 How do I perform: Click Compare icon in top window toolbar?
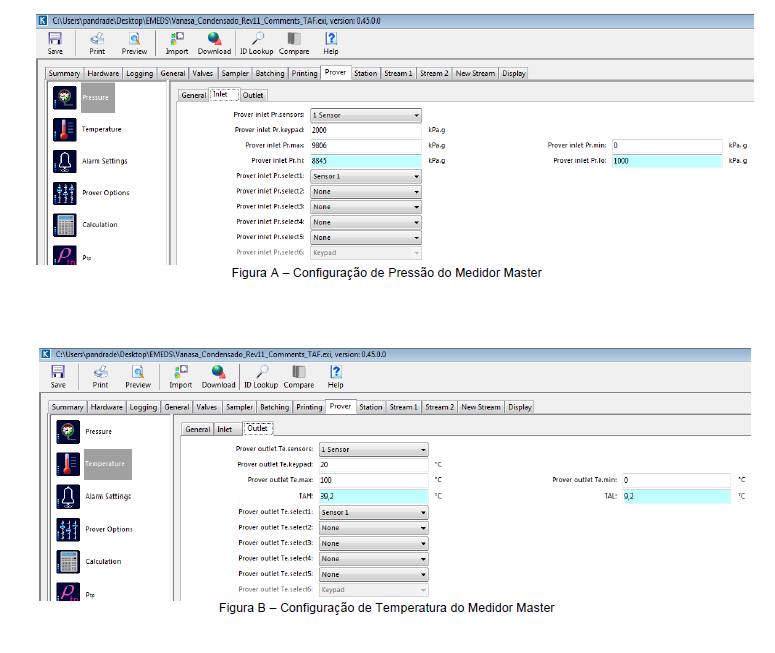point(294,39)
